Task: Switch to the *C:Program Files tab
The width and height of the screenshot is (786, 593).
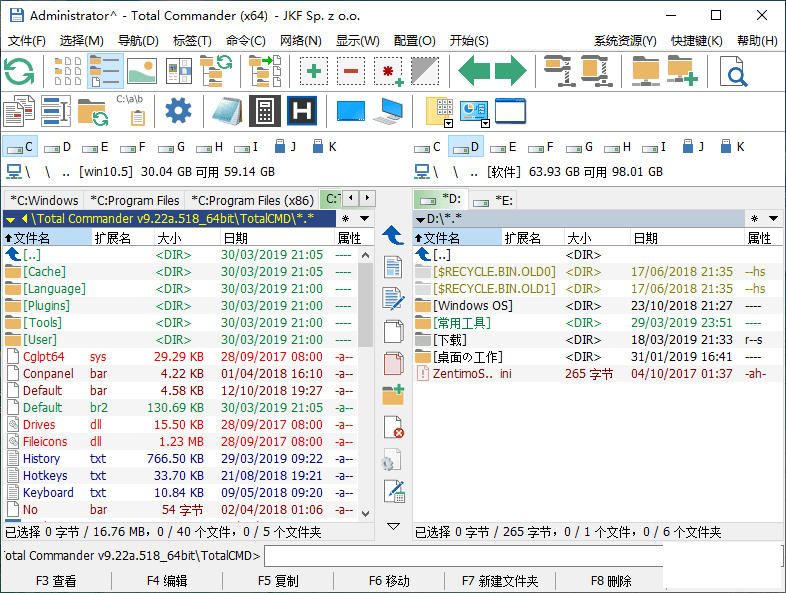Action: click(134, 201)
